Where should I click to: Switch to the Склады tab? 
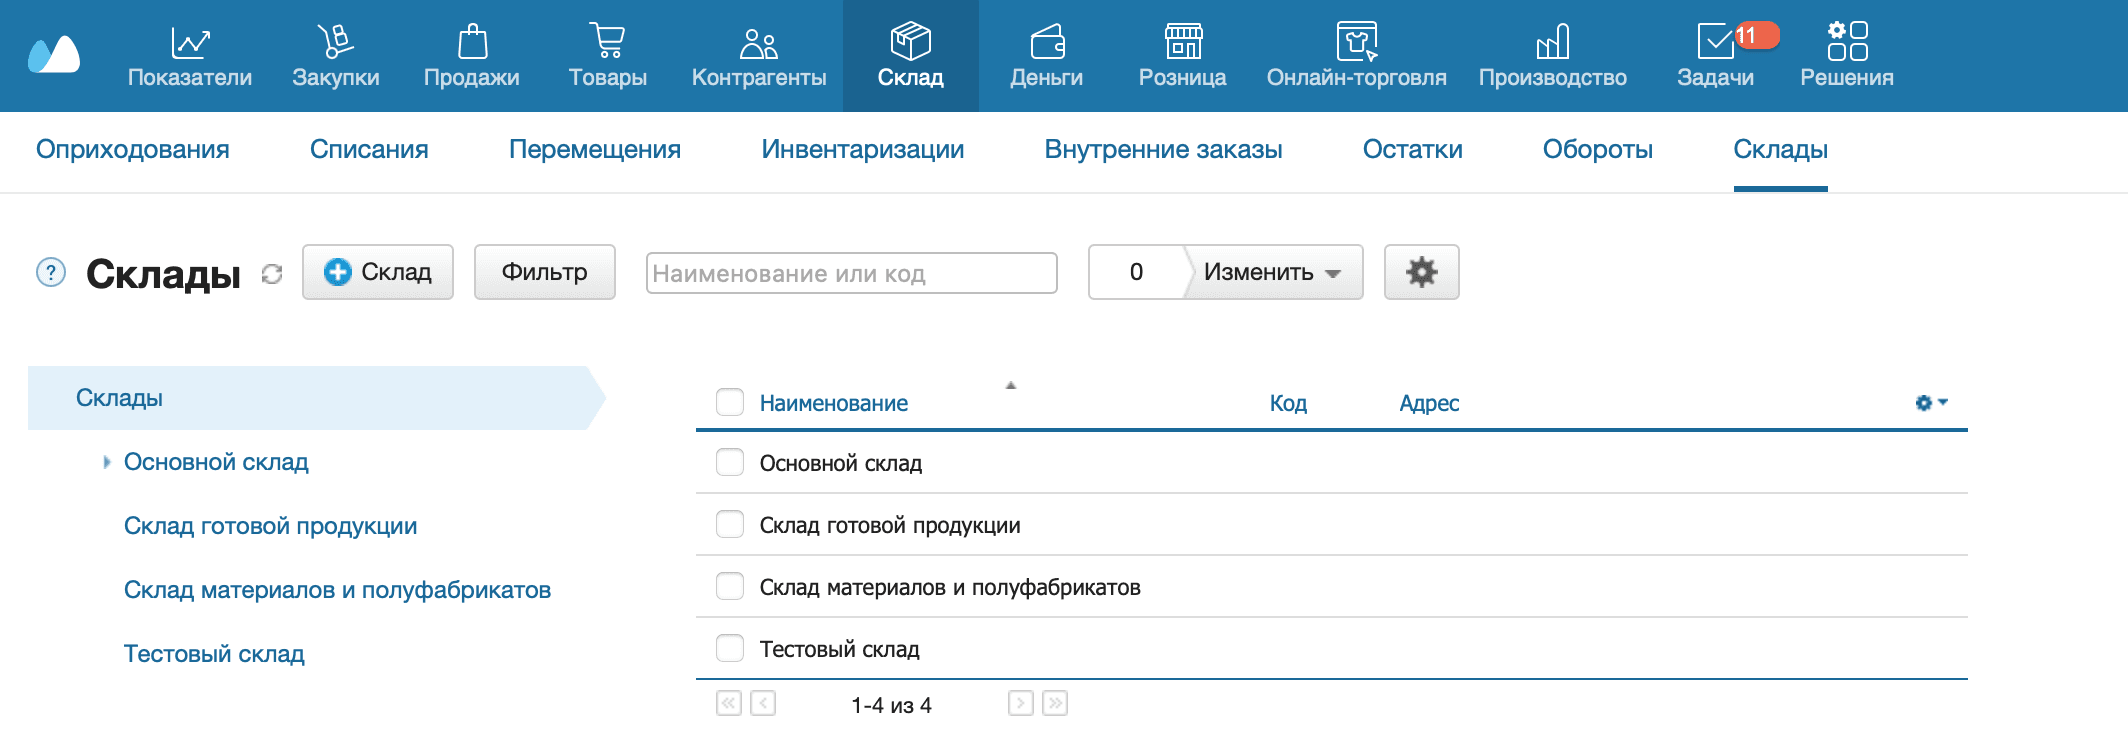pos(1781,150)
